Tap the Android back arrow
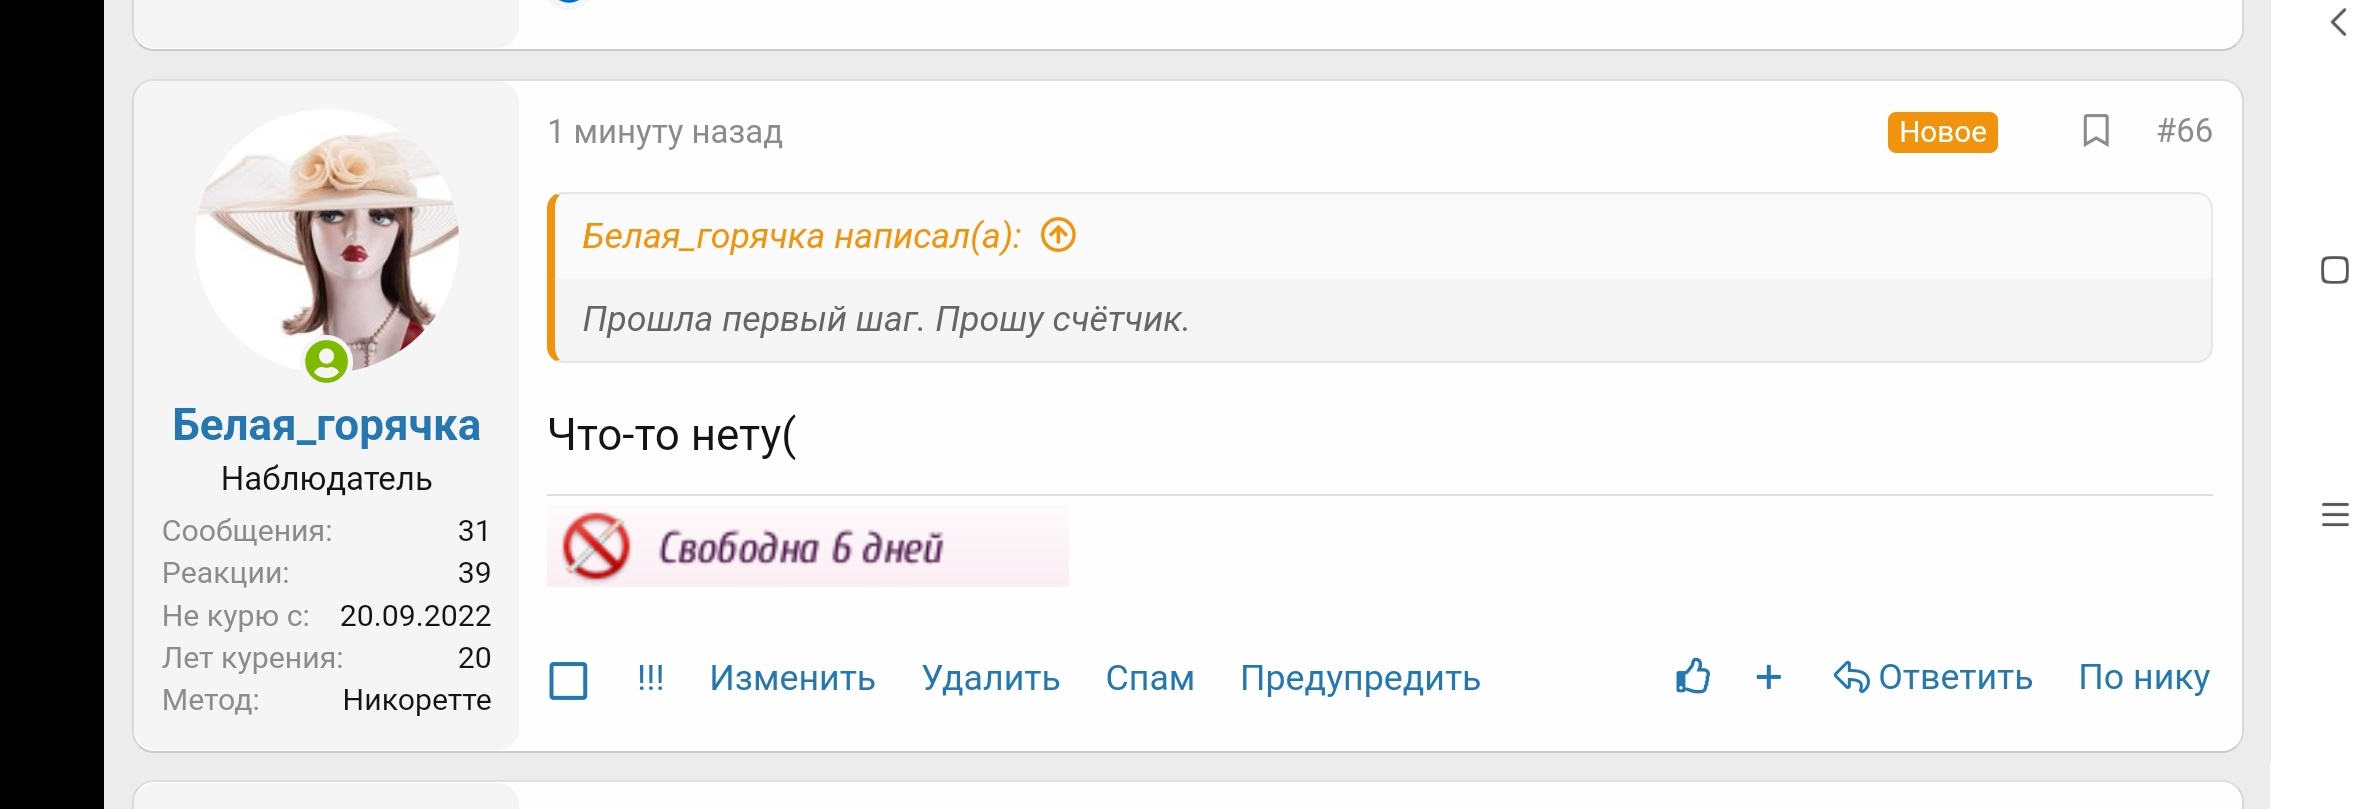This screenshot has width=2354, height=809. (2337, 23)
